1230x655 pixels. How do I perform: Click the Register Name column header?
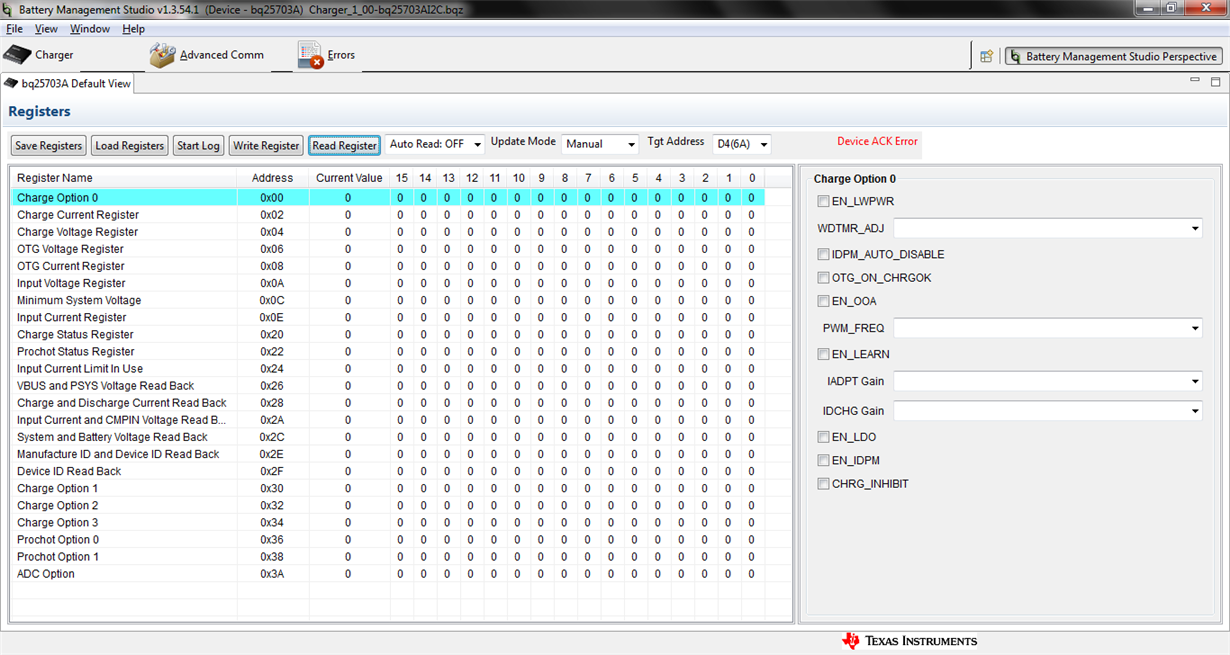[124, 178]
